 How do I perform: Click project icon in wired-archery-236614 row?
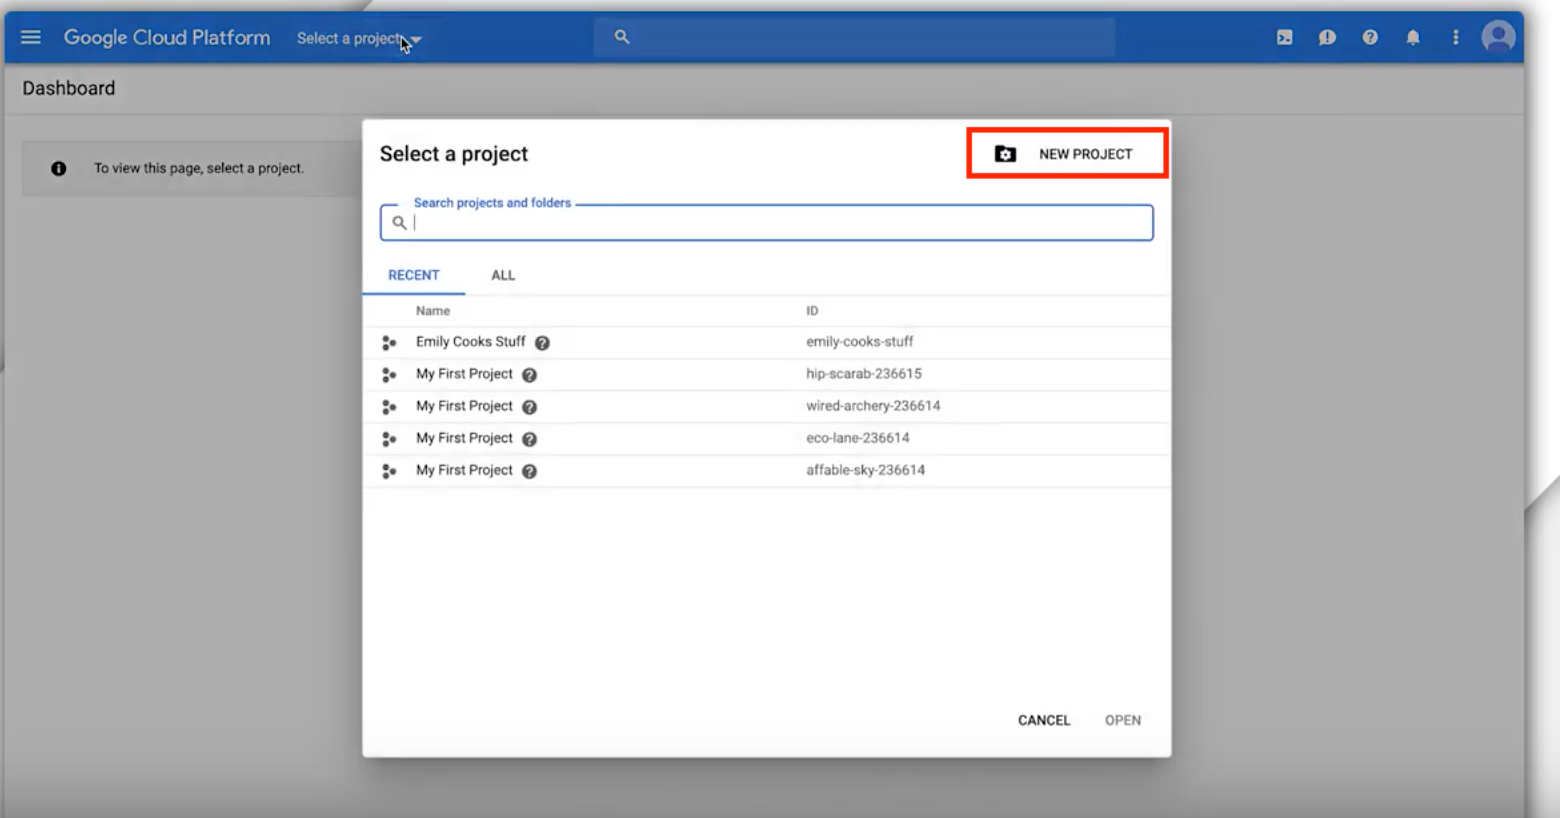coord(389,407)
